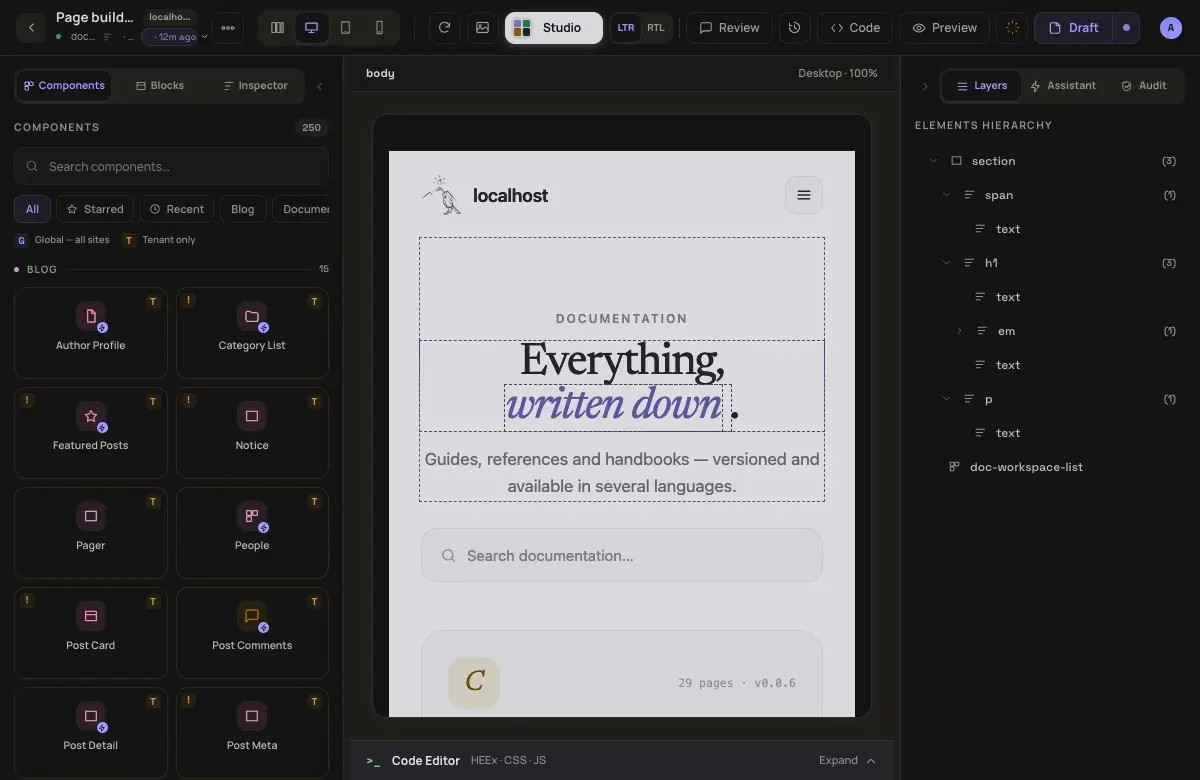1200x780 pixels.
Task: Open hamburger menu in page preview
Action: click(x=804, y=195)
